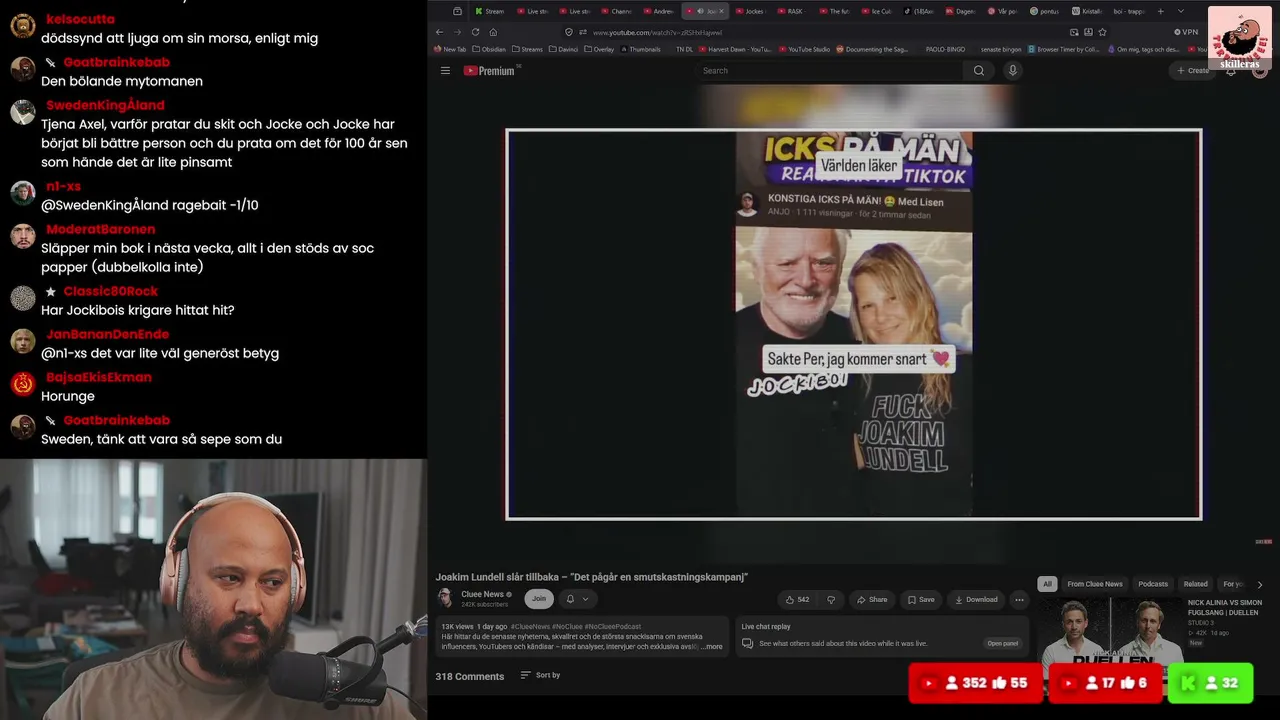Click chat username ModeratBaronen
The height and width of the screenshot is (720, 1280).
(x=100, y=229)
